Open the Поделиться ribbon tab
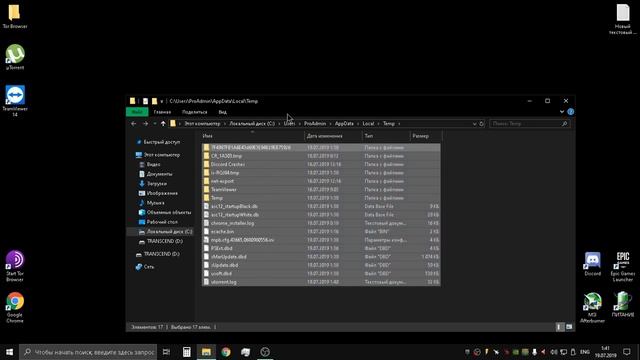Image resolution: width=640 pixels, height=360 pixels. [x=194, y=112]
